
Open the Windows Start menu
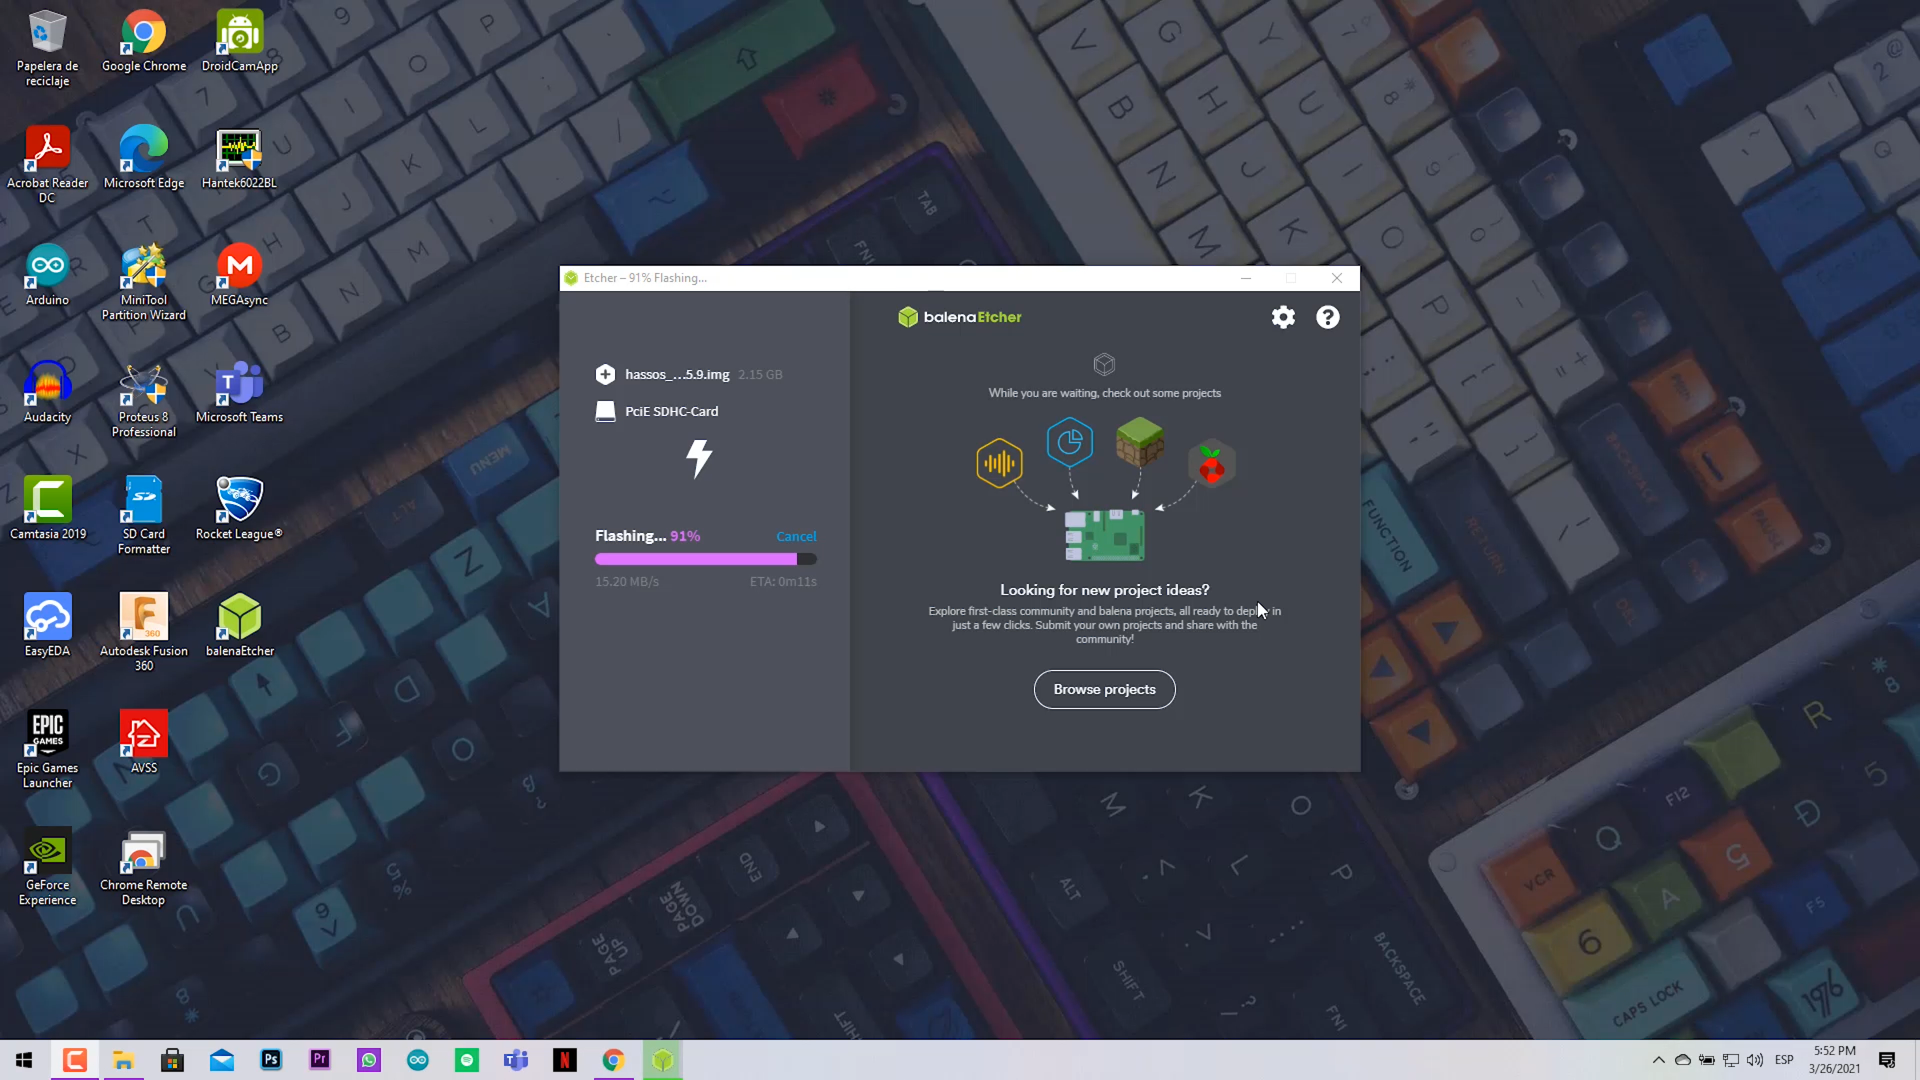(x=24, y=1060)
